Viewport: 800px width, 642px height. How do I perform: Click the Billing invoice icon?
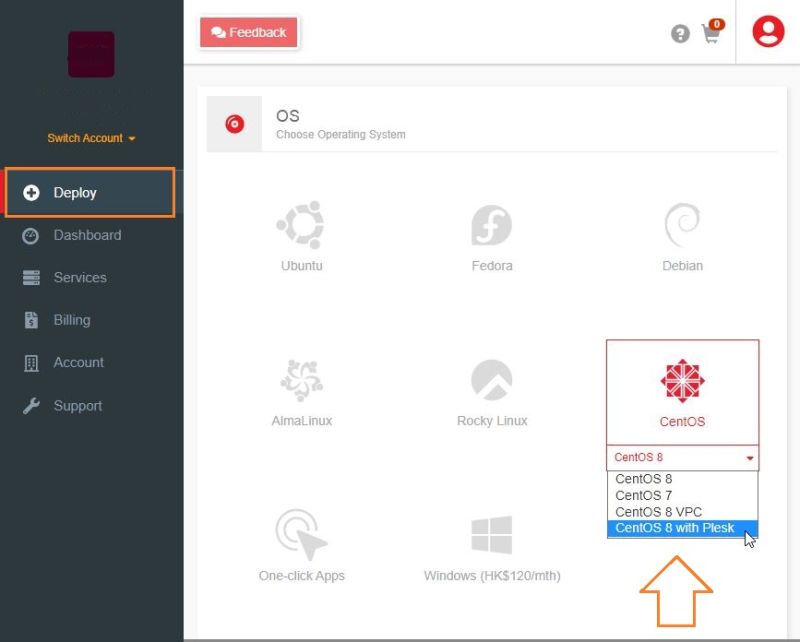(x=31, y=320)
